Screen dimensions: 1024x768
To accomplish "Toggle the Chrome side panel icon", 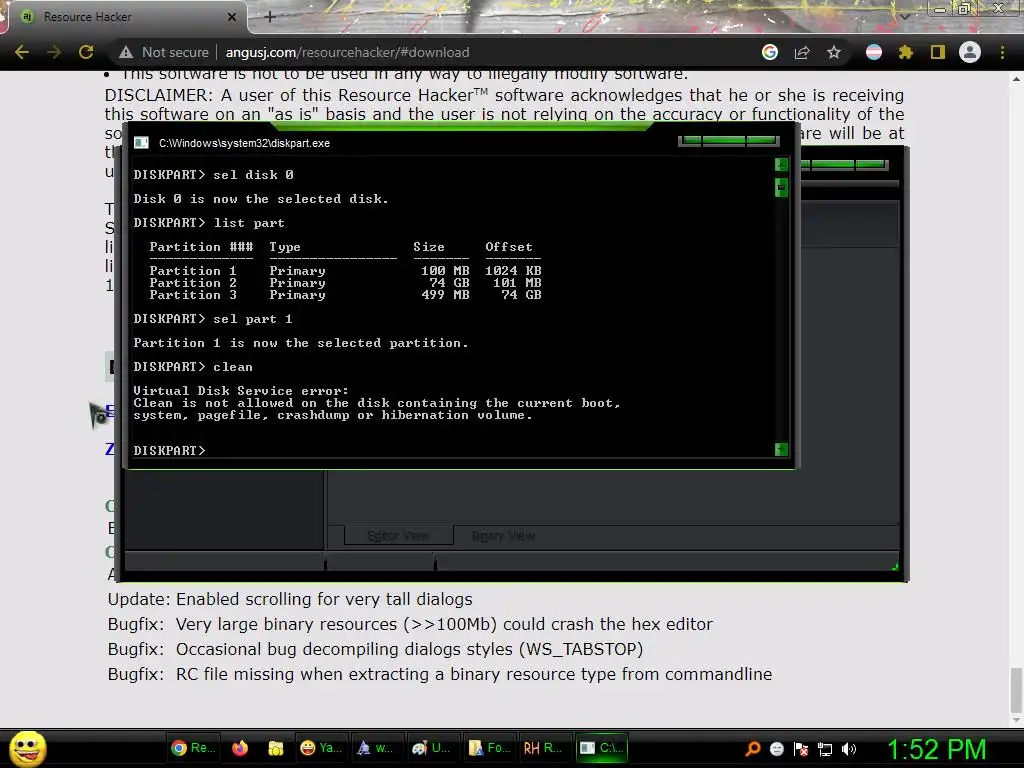I will coord(938,52).
